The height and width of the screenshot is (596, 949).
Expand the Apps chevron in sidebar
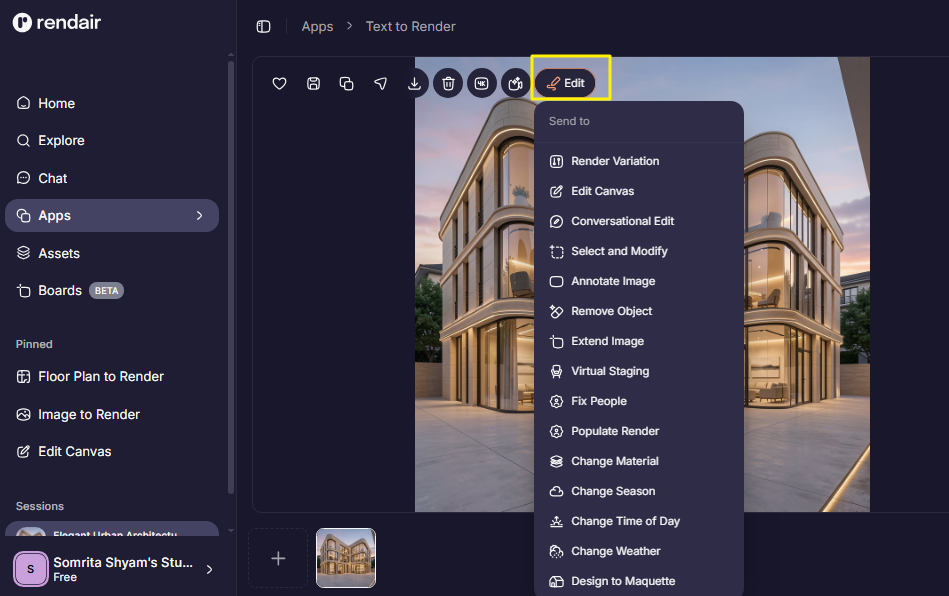pyautogui.click(x=199, y=215)
